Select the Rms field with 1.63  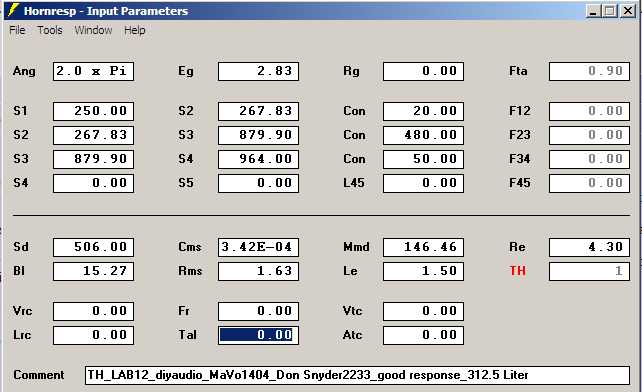(258, 271)
